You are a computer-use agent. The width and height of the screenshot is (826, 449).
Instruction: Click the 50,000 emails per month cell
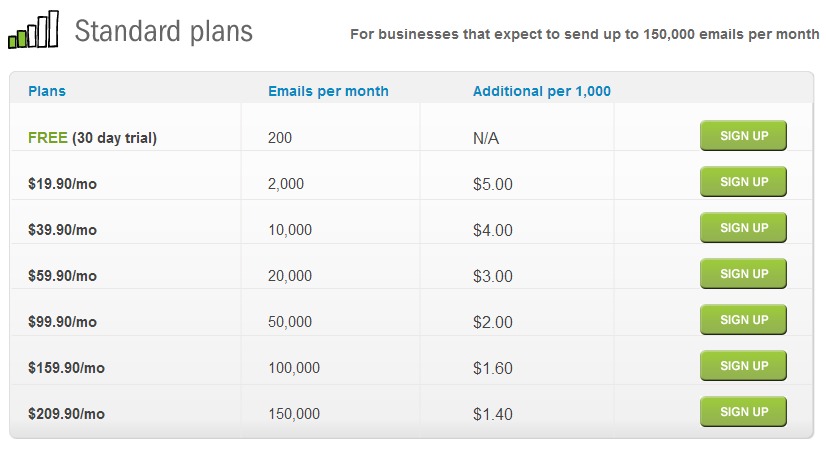coord(290,322)
